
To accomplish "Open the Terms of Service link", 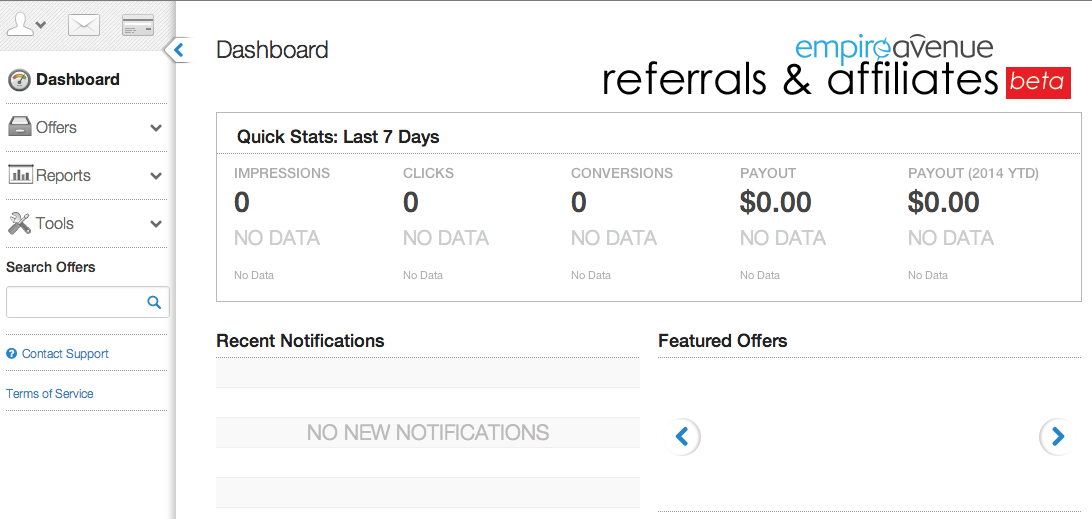I will (49, 394).
